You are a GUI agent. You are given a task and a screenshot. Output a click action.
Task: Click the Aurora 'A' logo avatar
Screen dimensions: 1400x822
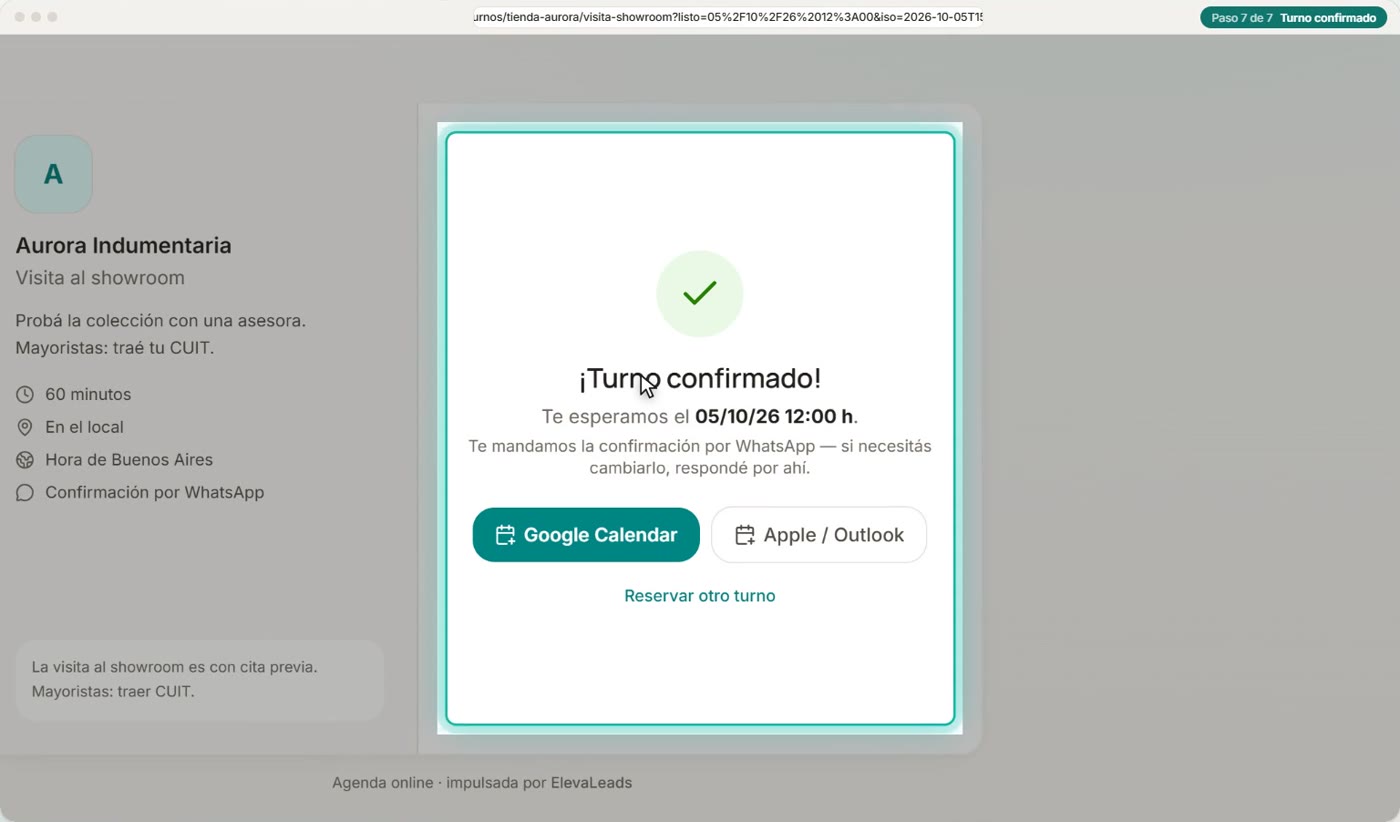[x=54, y=174]
